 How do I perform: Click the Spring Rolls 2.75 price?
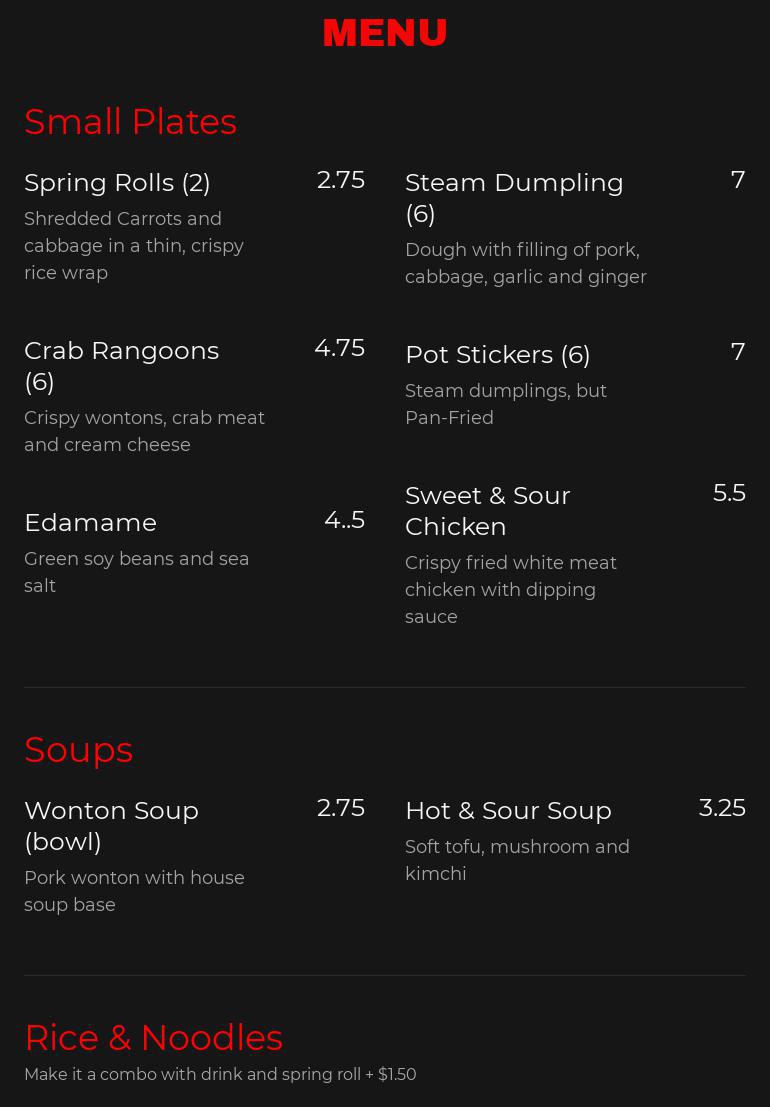pos(340,180)
